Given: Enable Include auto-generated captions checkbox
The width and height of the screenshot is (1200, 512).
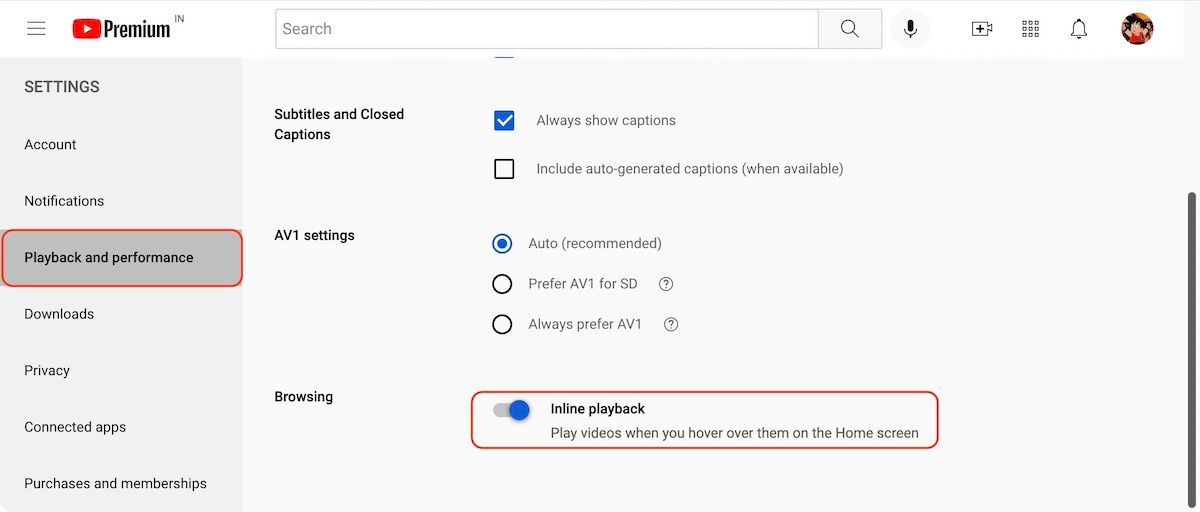Looking at the screenshot, I should (504, 169).
